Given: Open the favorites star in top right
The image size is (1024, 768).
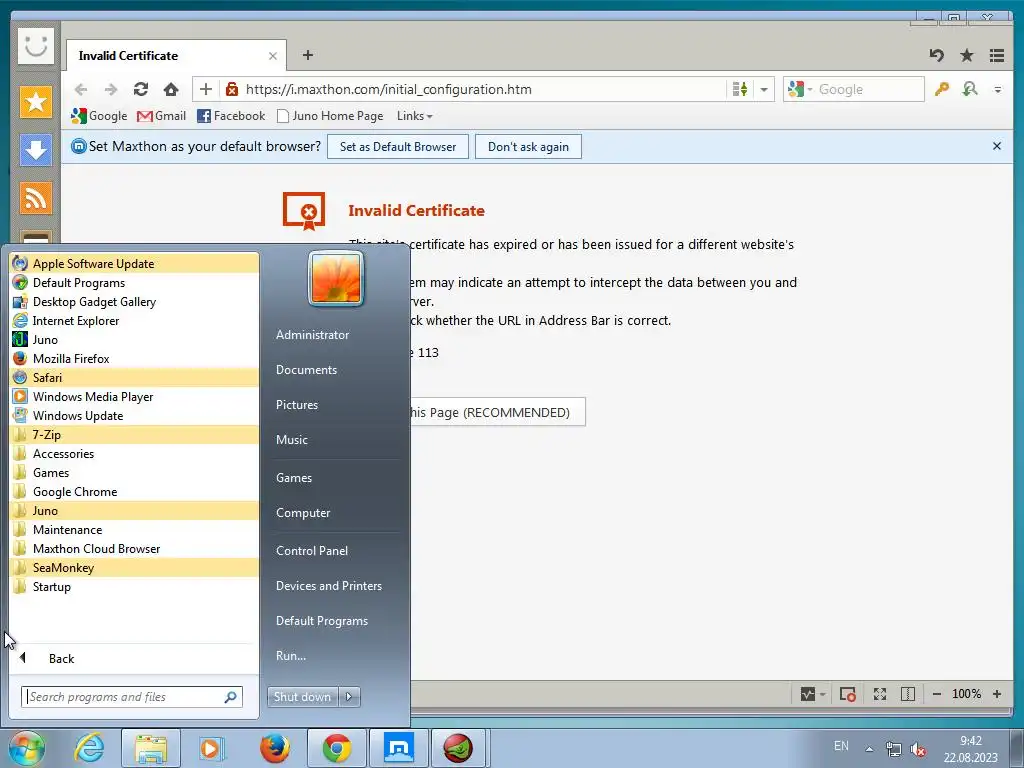Looking at the screenshot, I should tap(967, 56).
